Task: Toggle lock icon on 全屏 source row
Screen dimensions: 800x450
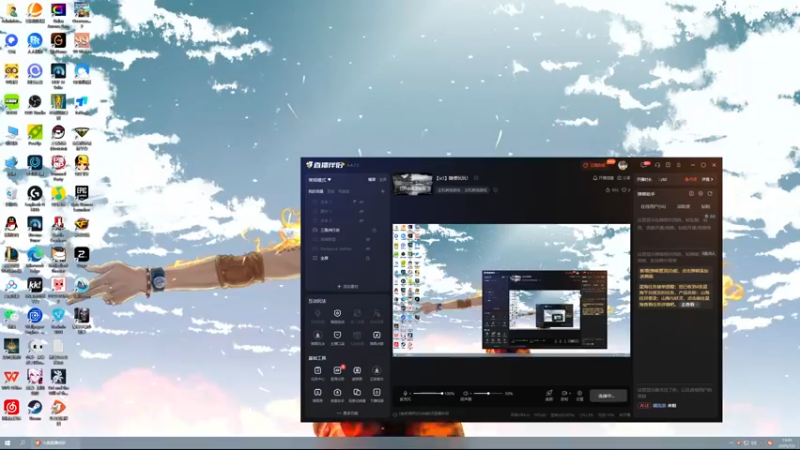Action: point(368,258)
